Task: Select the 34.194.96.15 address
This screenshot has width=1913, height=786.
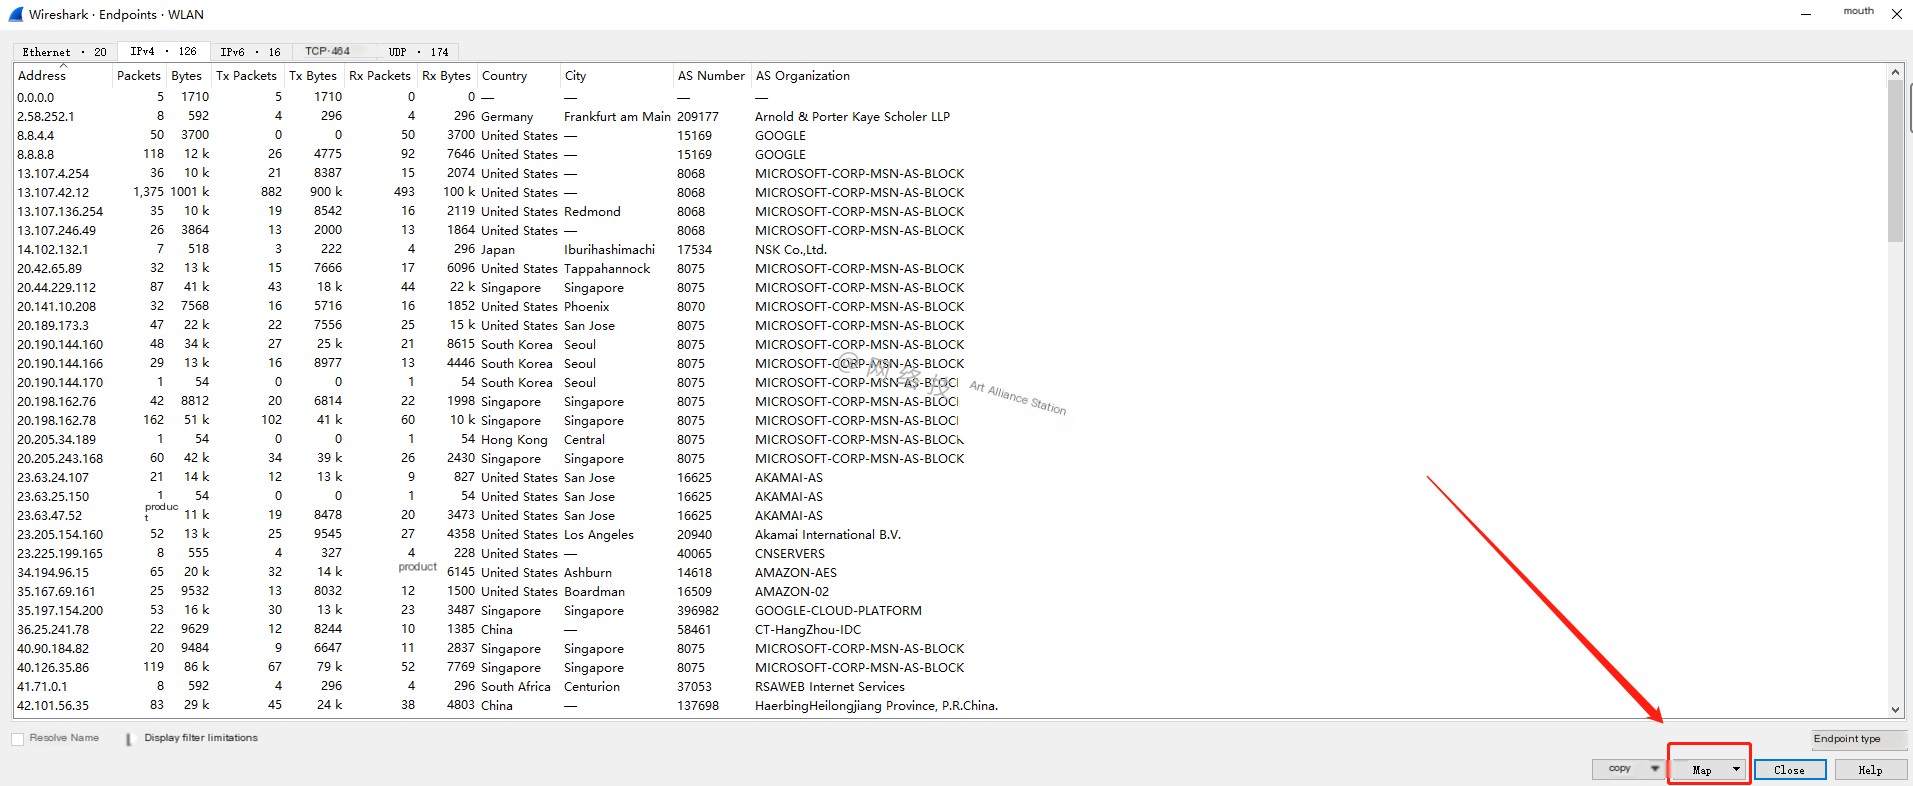Action: (x=53, y=573)
